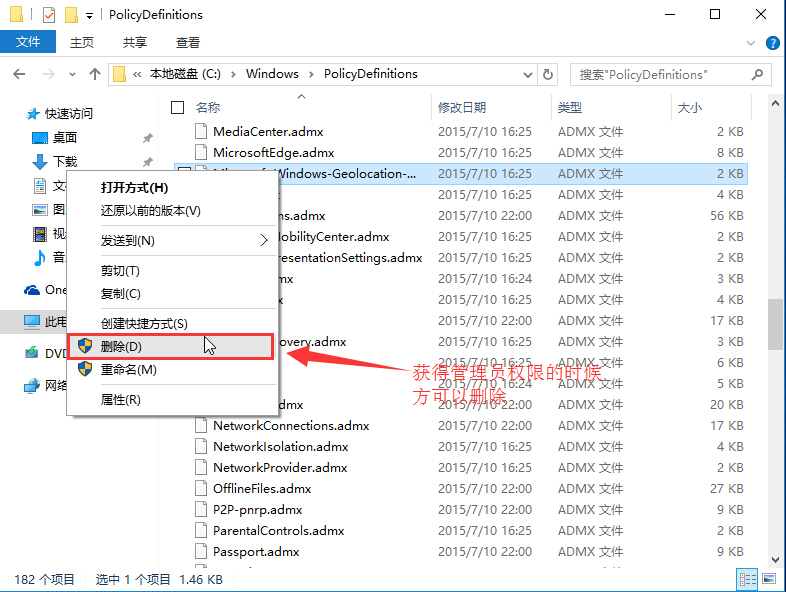Sort files by the 修改日期 column header

point(462,107)
